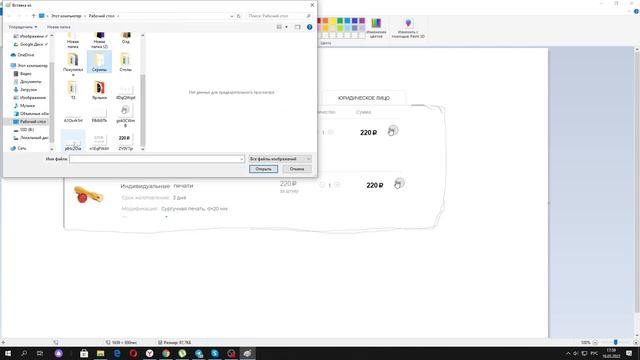Launch Yandex Browser from the taskbar
Screen dimensions: 640x360
tap(149, 353)
